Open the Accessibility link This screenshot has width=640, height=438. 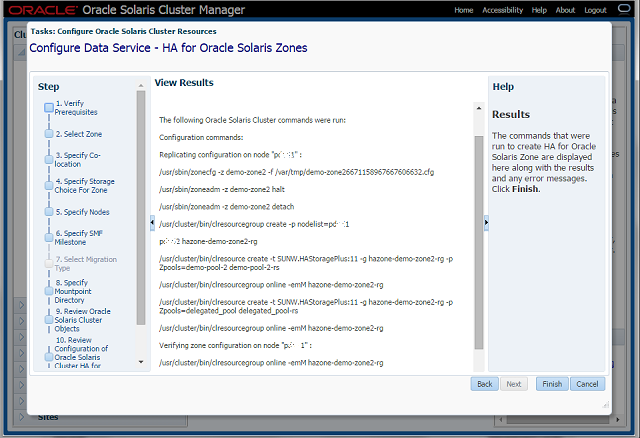click(x=502, y=10)
